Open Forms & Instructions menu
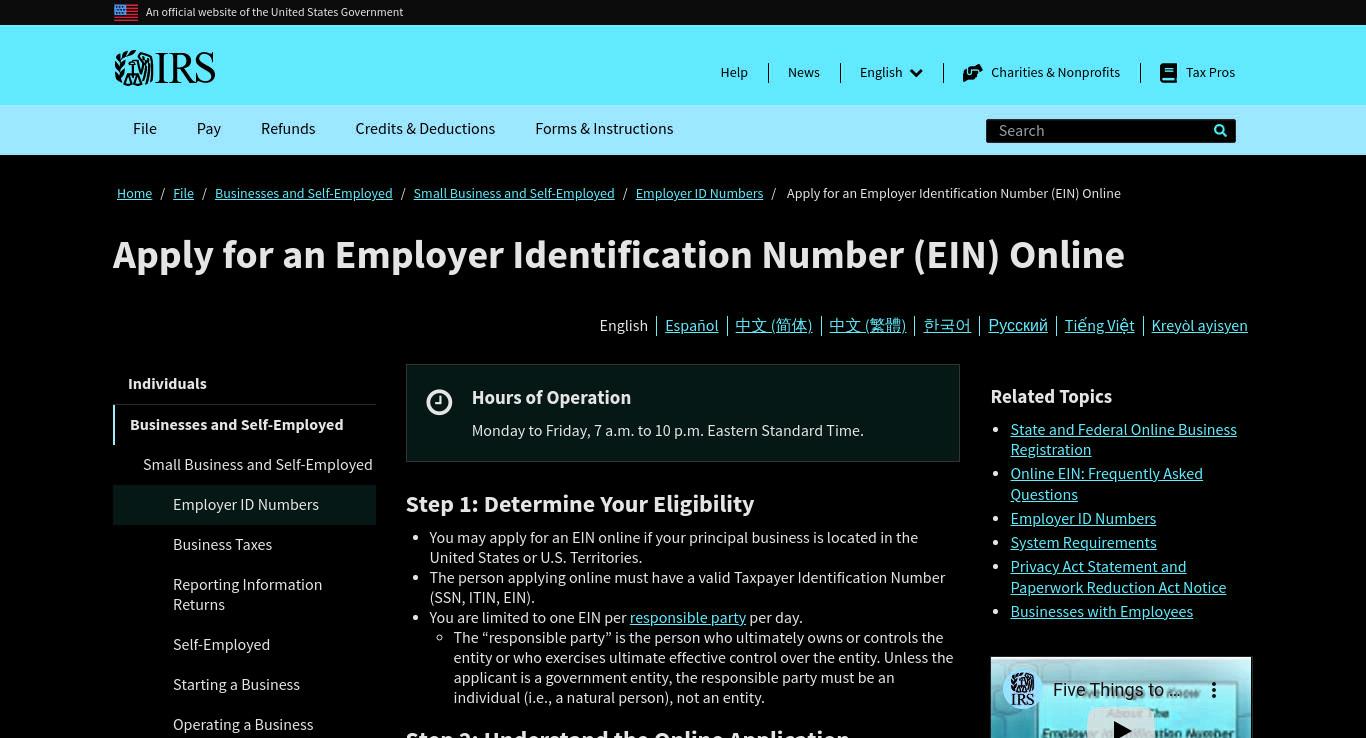 (x=604, y=129)
